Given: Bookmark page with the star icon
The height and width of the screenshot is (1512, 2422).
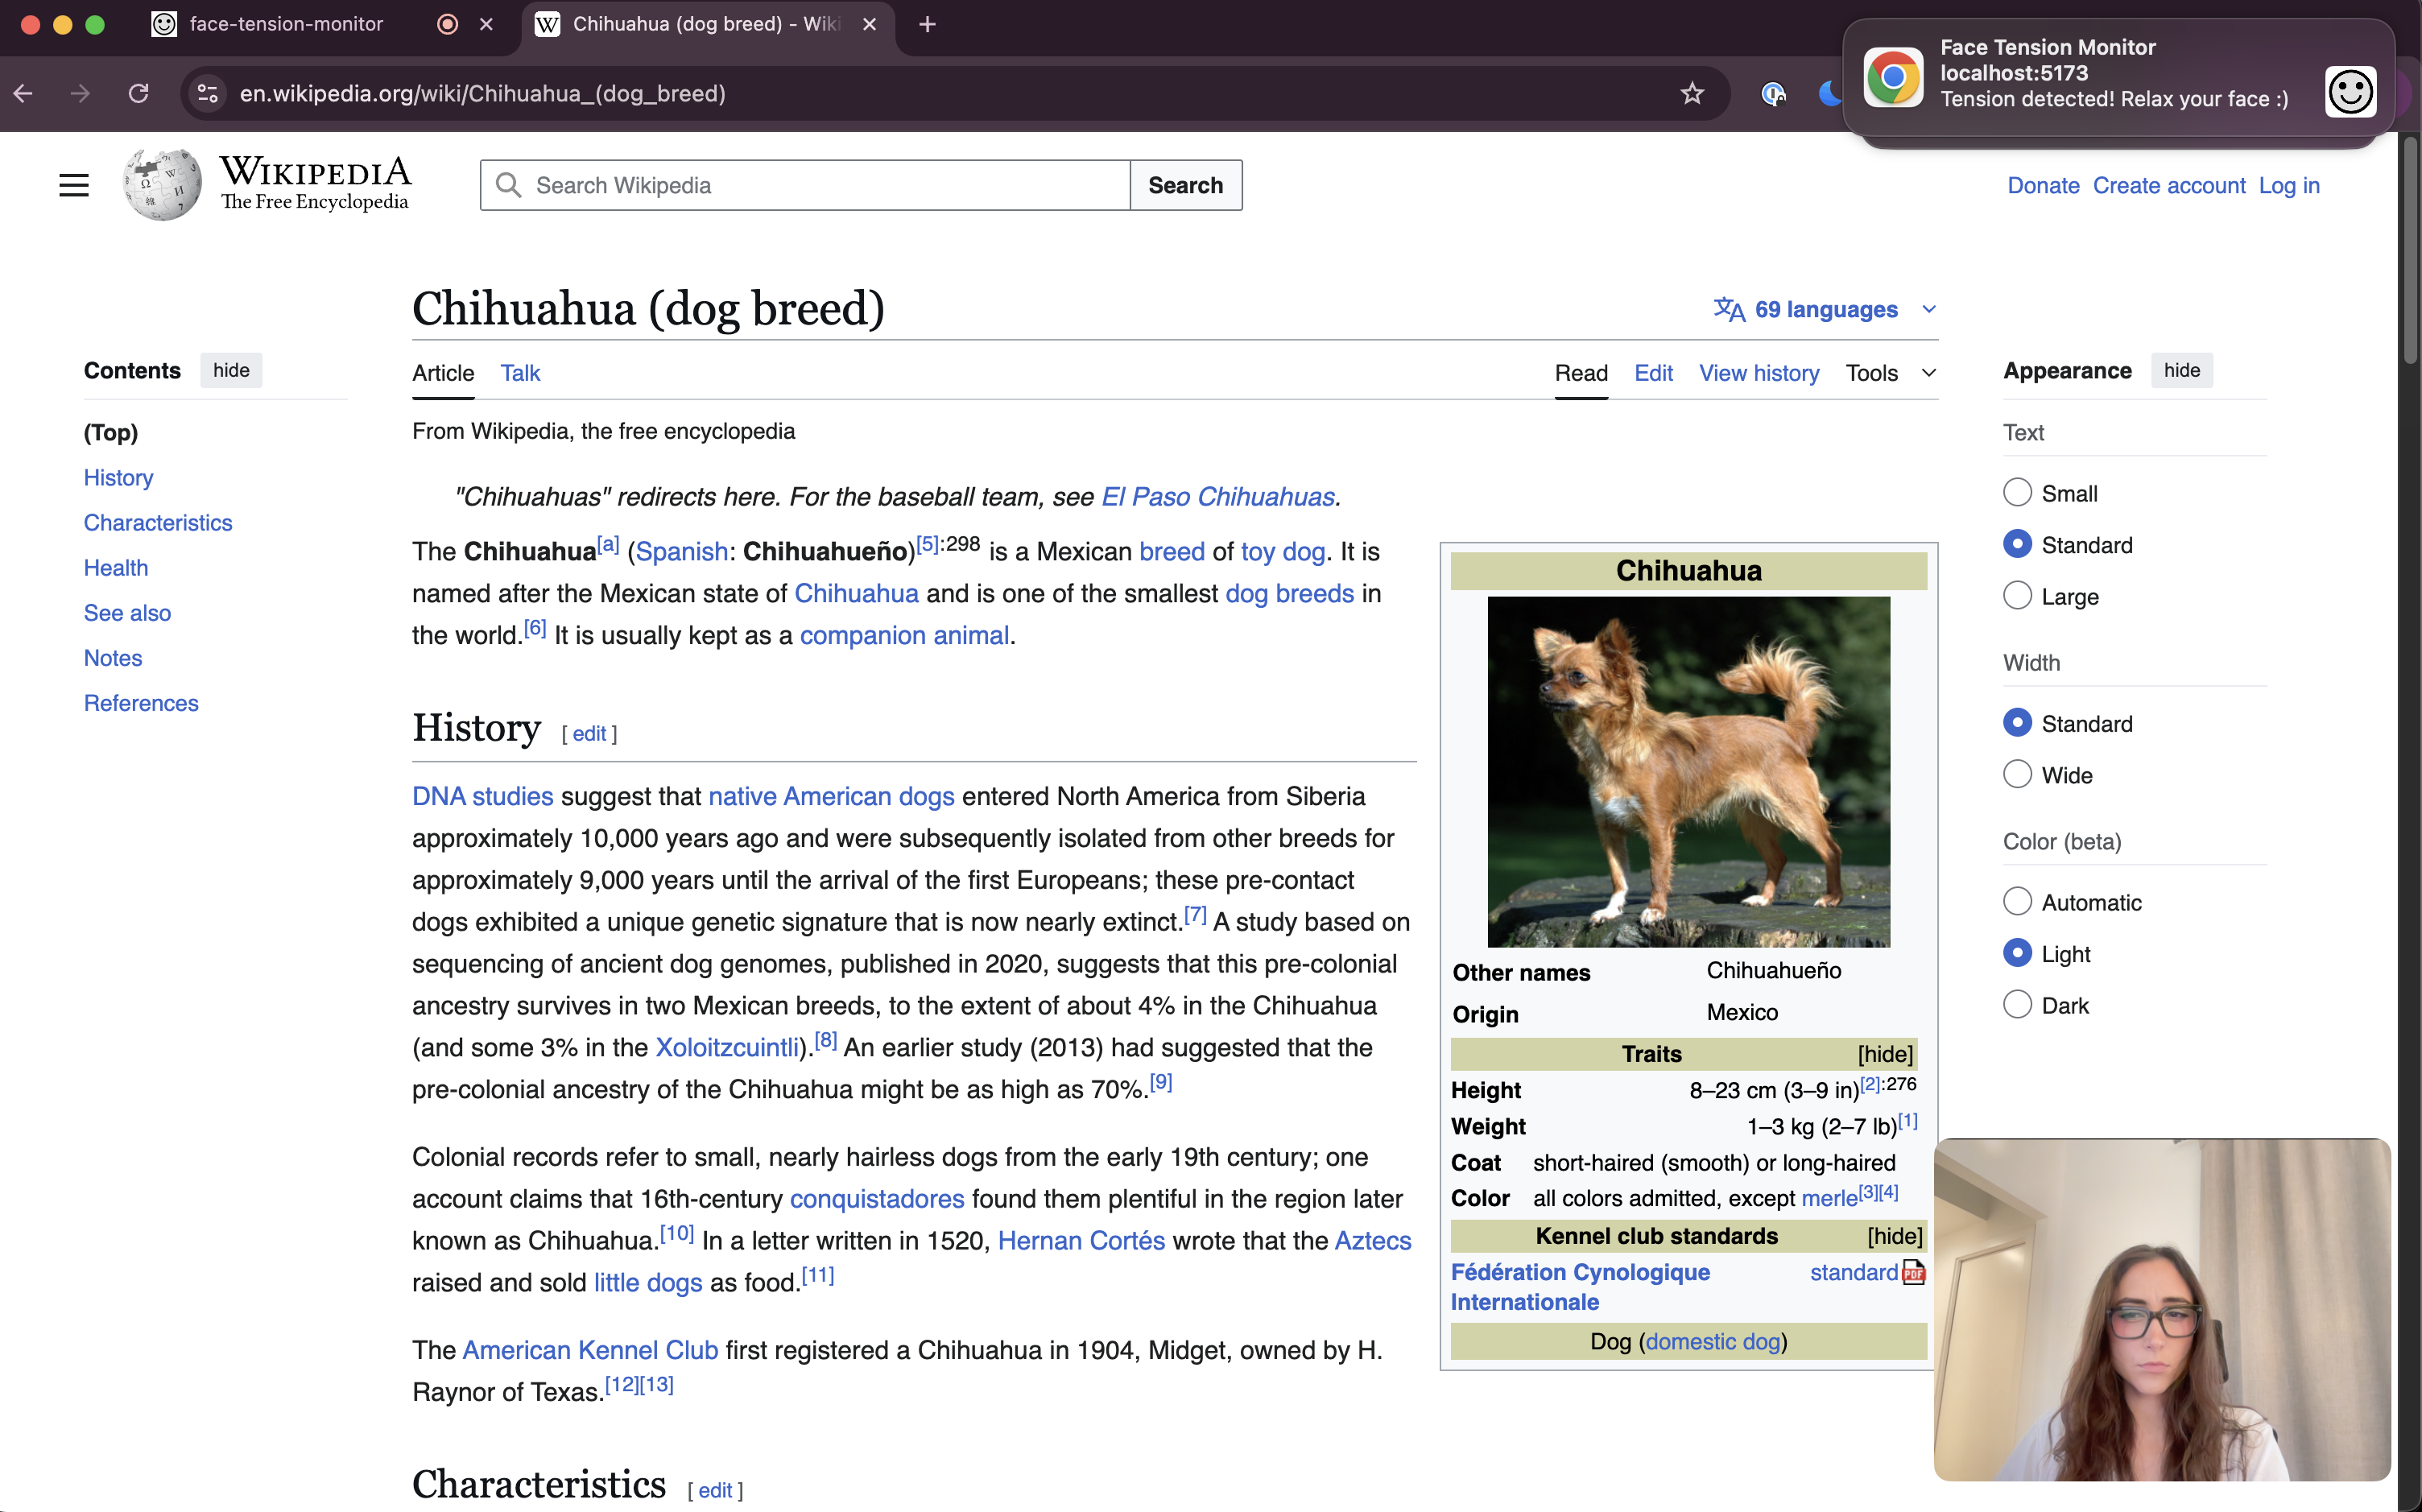Looking at the screenshot, I should (x=1691, y=93).
